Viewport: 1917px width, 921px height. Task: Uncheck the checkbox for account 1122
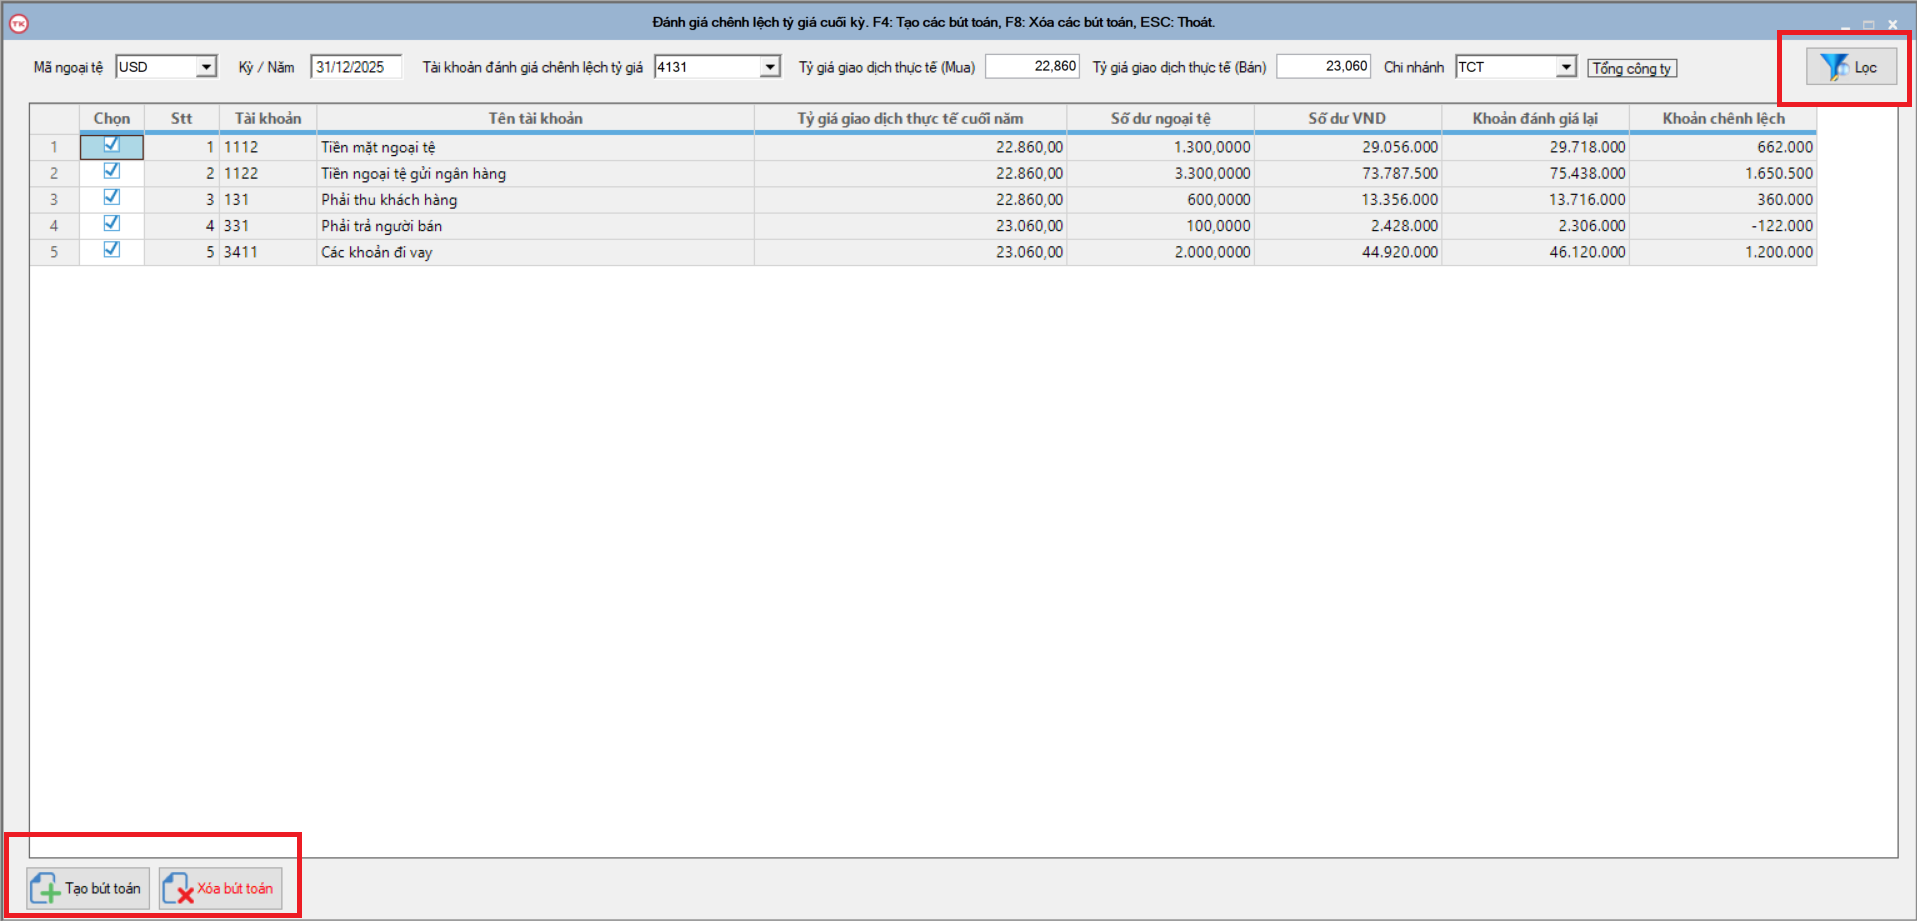[112, 171]
